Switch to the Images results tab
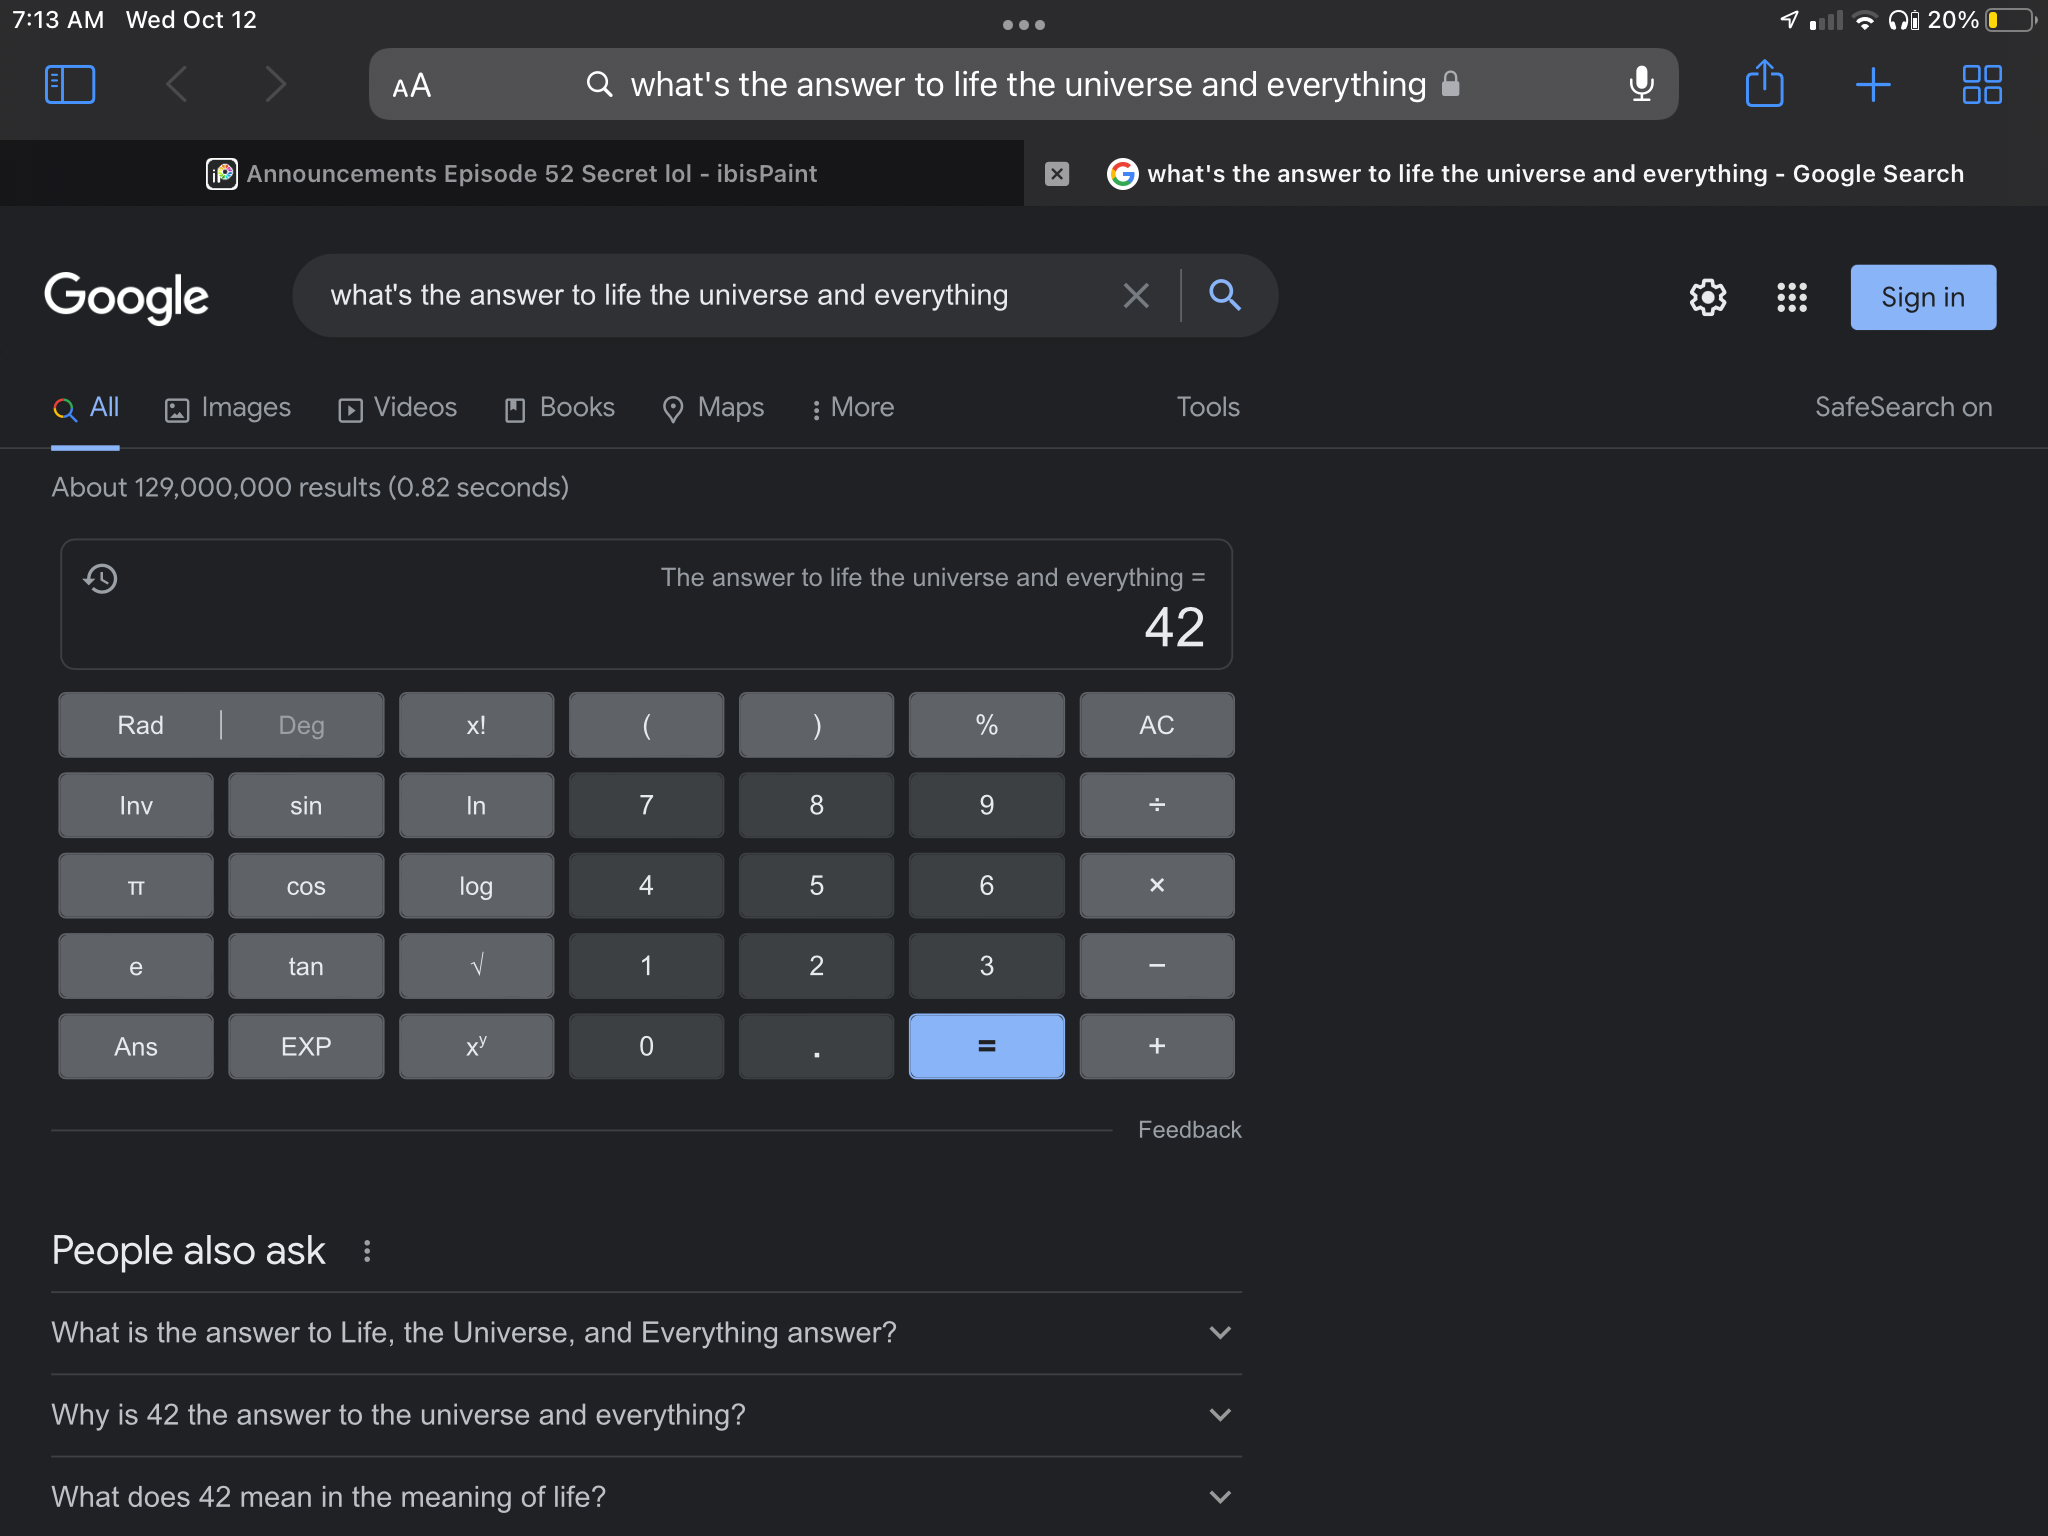The width and height of the screenshot is (2048, 1536). [x=228, y=408]
